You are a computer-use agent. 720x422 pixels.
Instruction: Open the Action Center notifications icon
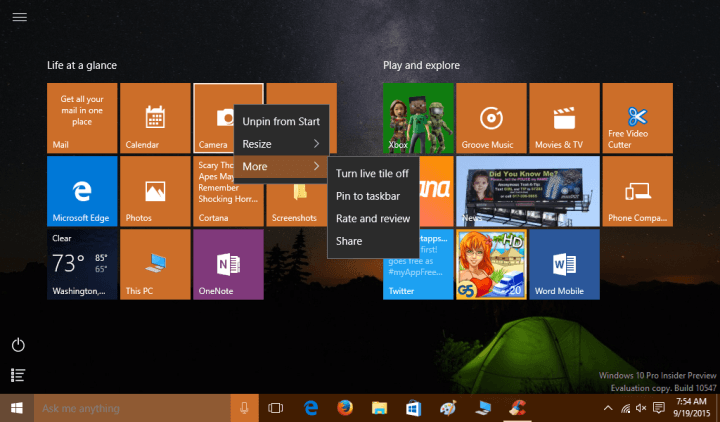(x=659, y=408)
